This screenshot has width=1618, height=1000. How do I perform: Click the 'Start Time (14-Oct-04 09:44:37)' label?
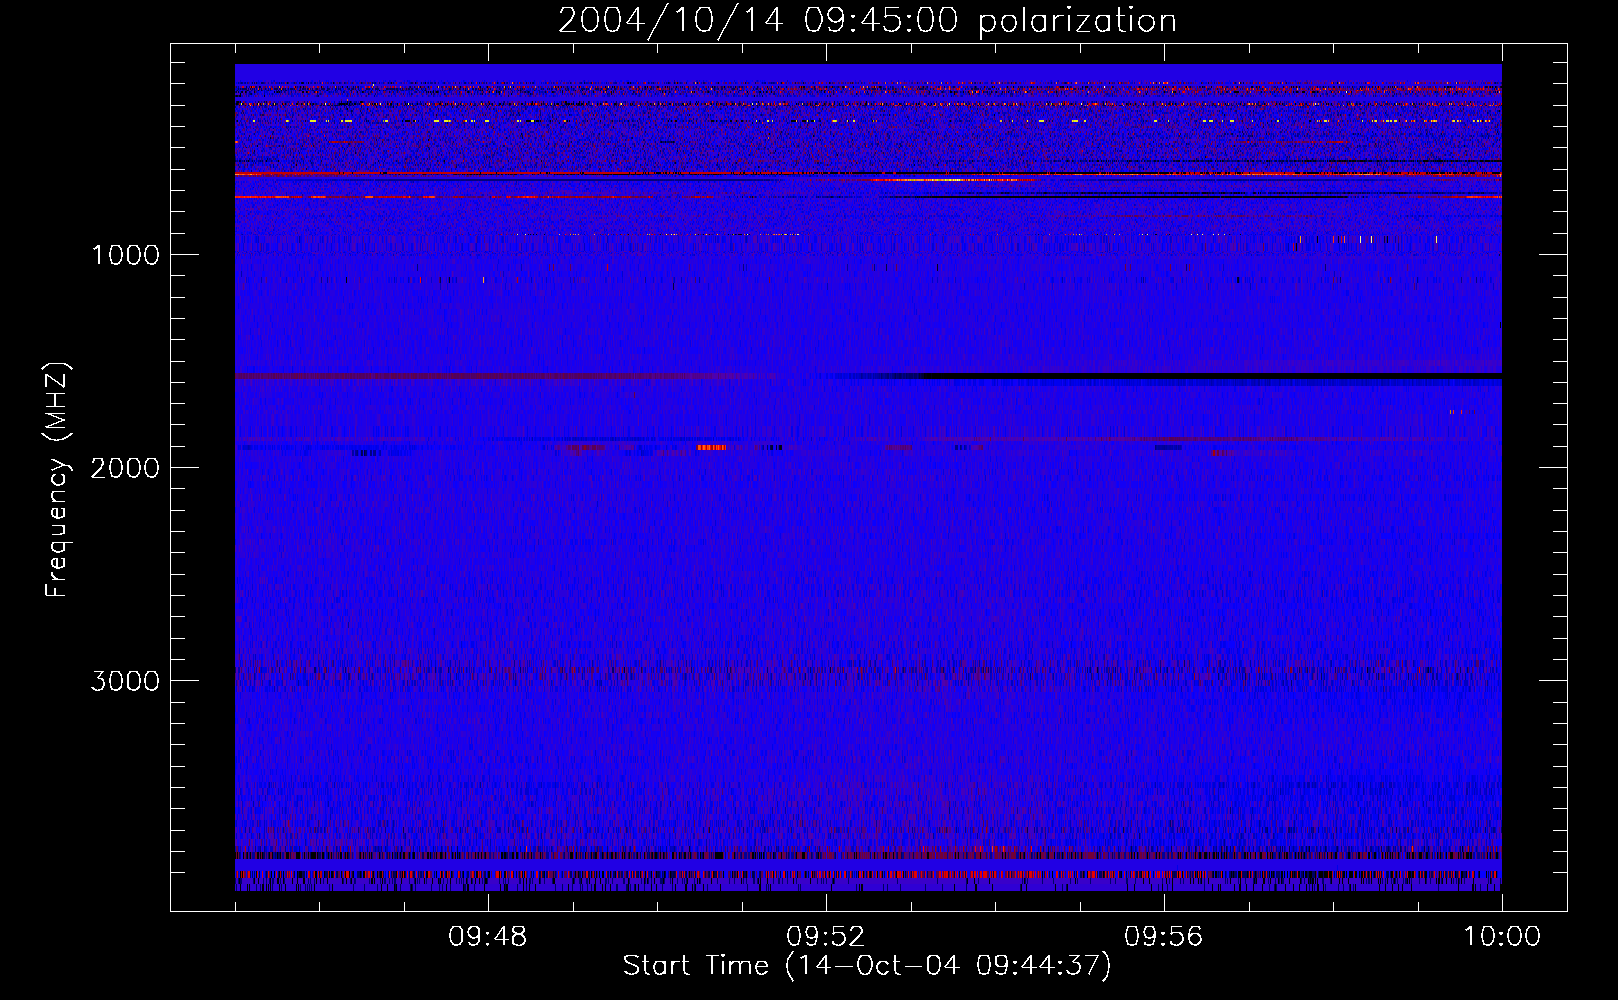click(867, 966)
